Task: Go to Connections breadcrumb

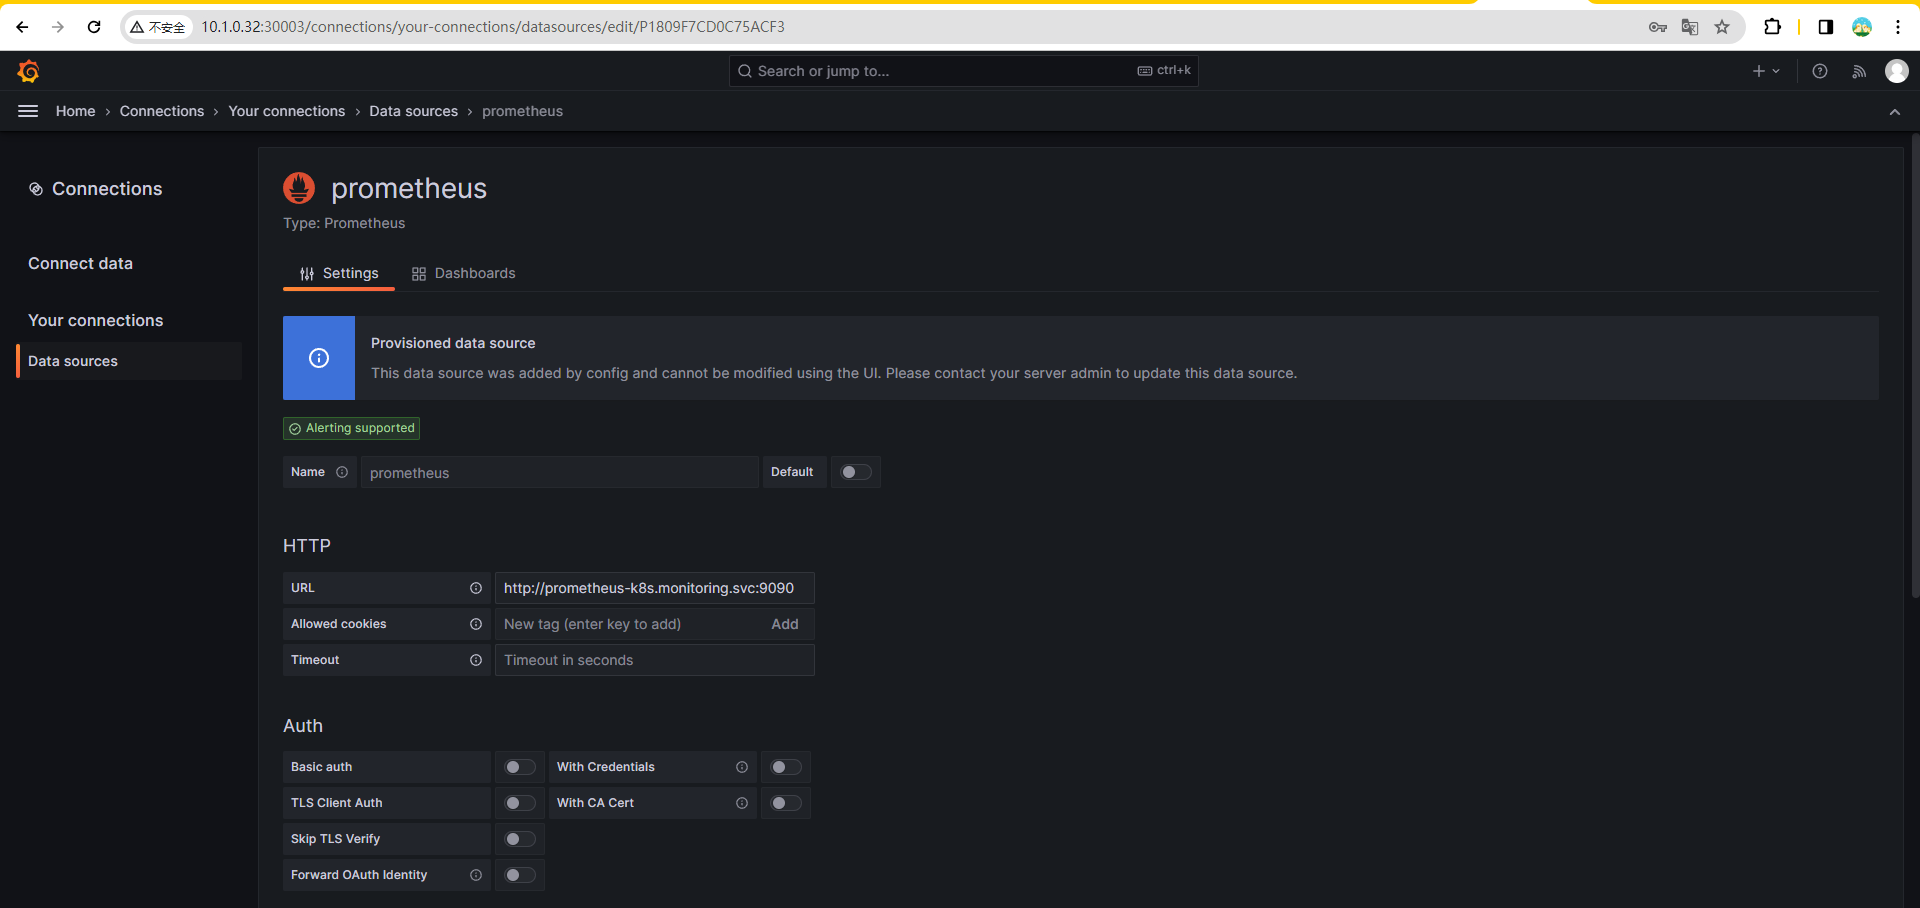Action: click(162, 111)
